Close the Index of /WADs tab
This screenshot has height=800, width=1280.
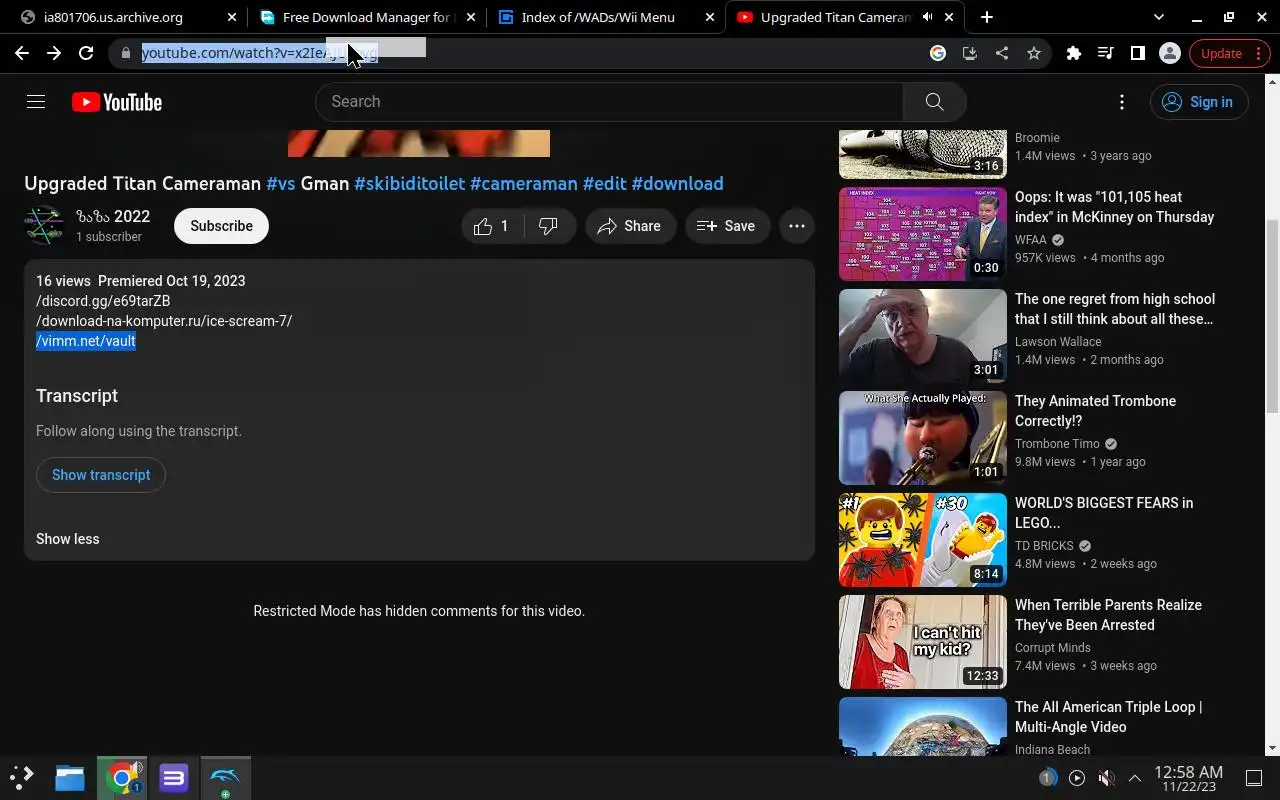point(710,17)
